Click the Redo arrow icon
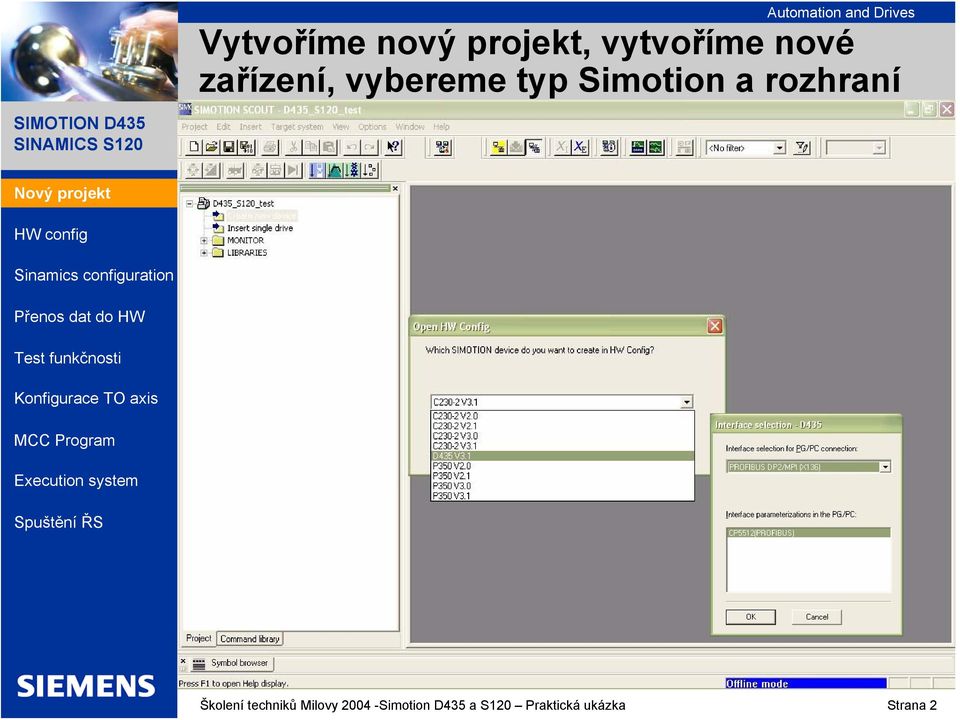The width and height of the screenshot is (960, 720). pos(370,147)
